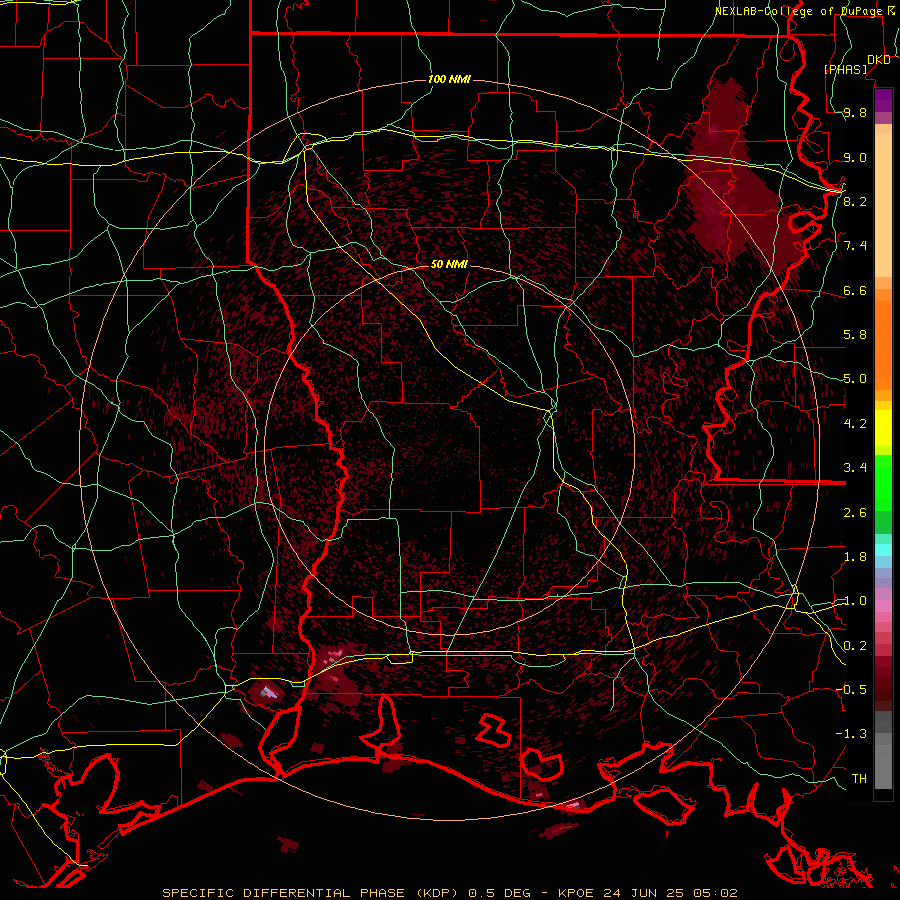The image size is (900, 900).
Task: Select the "[PHAS]" unit label above the scale
Action: (845, 69)
